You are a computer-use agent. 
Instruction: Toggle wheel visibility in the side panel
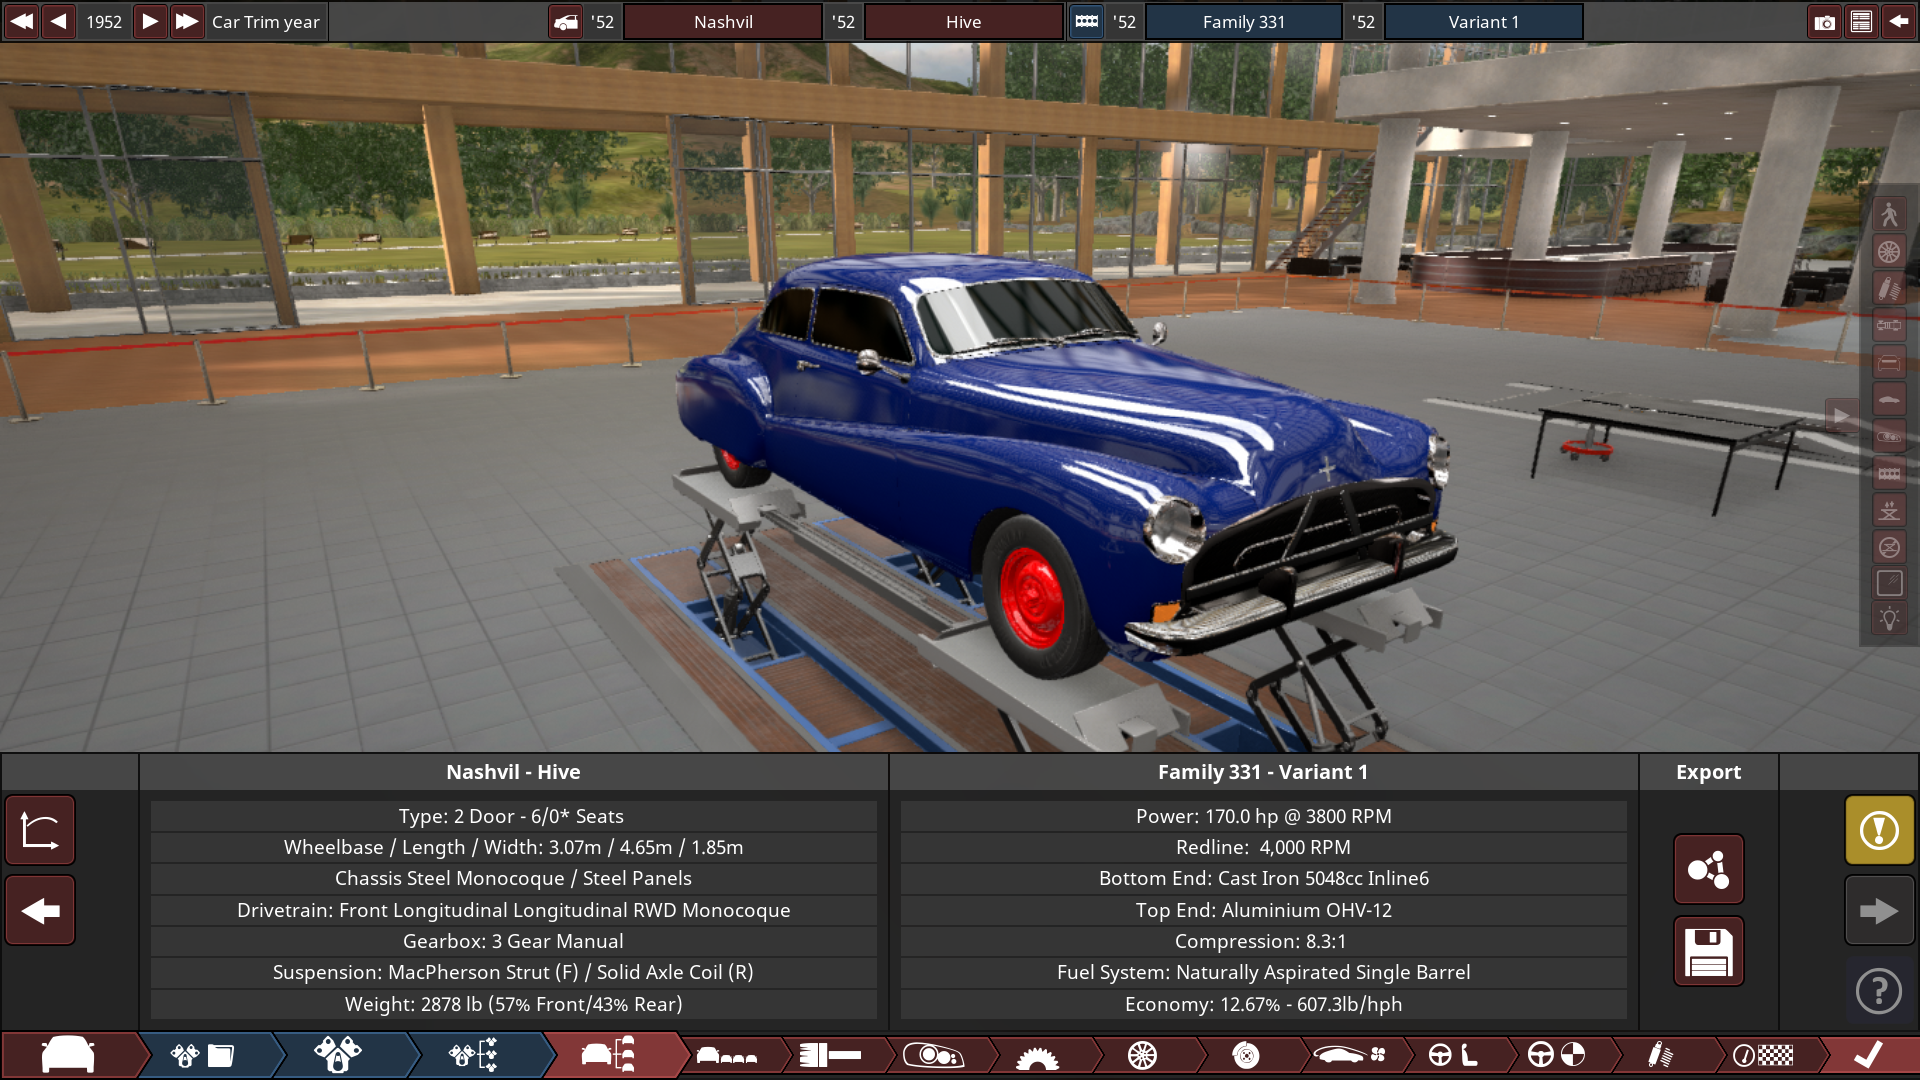pos(1889,251)
